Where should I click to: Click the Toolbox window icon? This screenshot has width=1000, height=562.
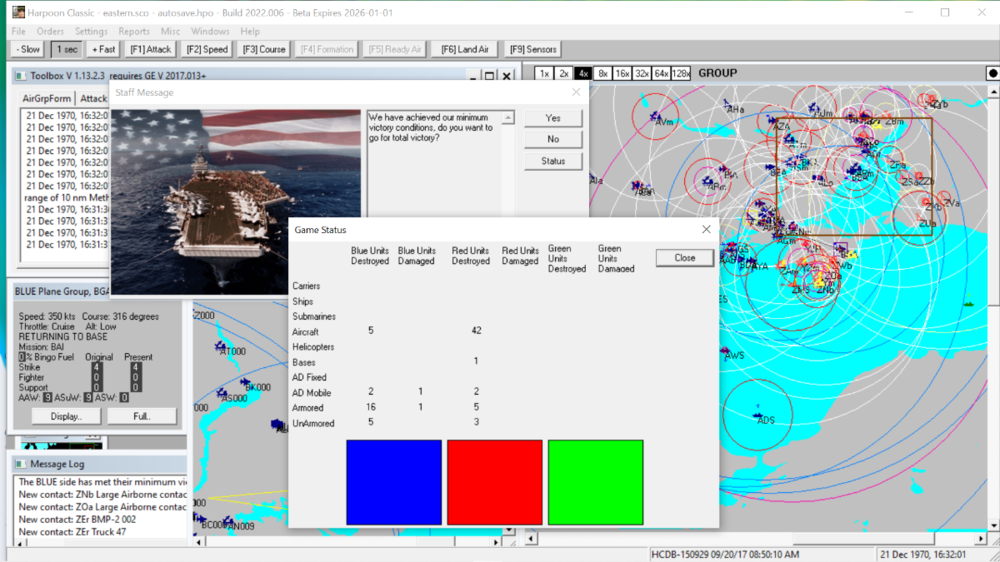click(x=20, y=76)
